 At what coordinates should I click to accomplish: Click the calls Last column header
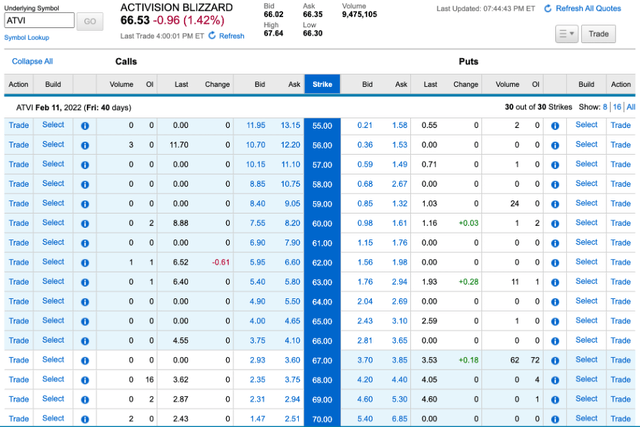coord(181,85)
